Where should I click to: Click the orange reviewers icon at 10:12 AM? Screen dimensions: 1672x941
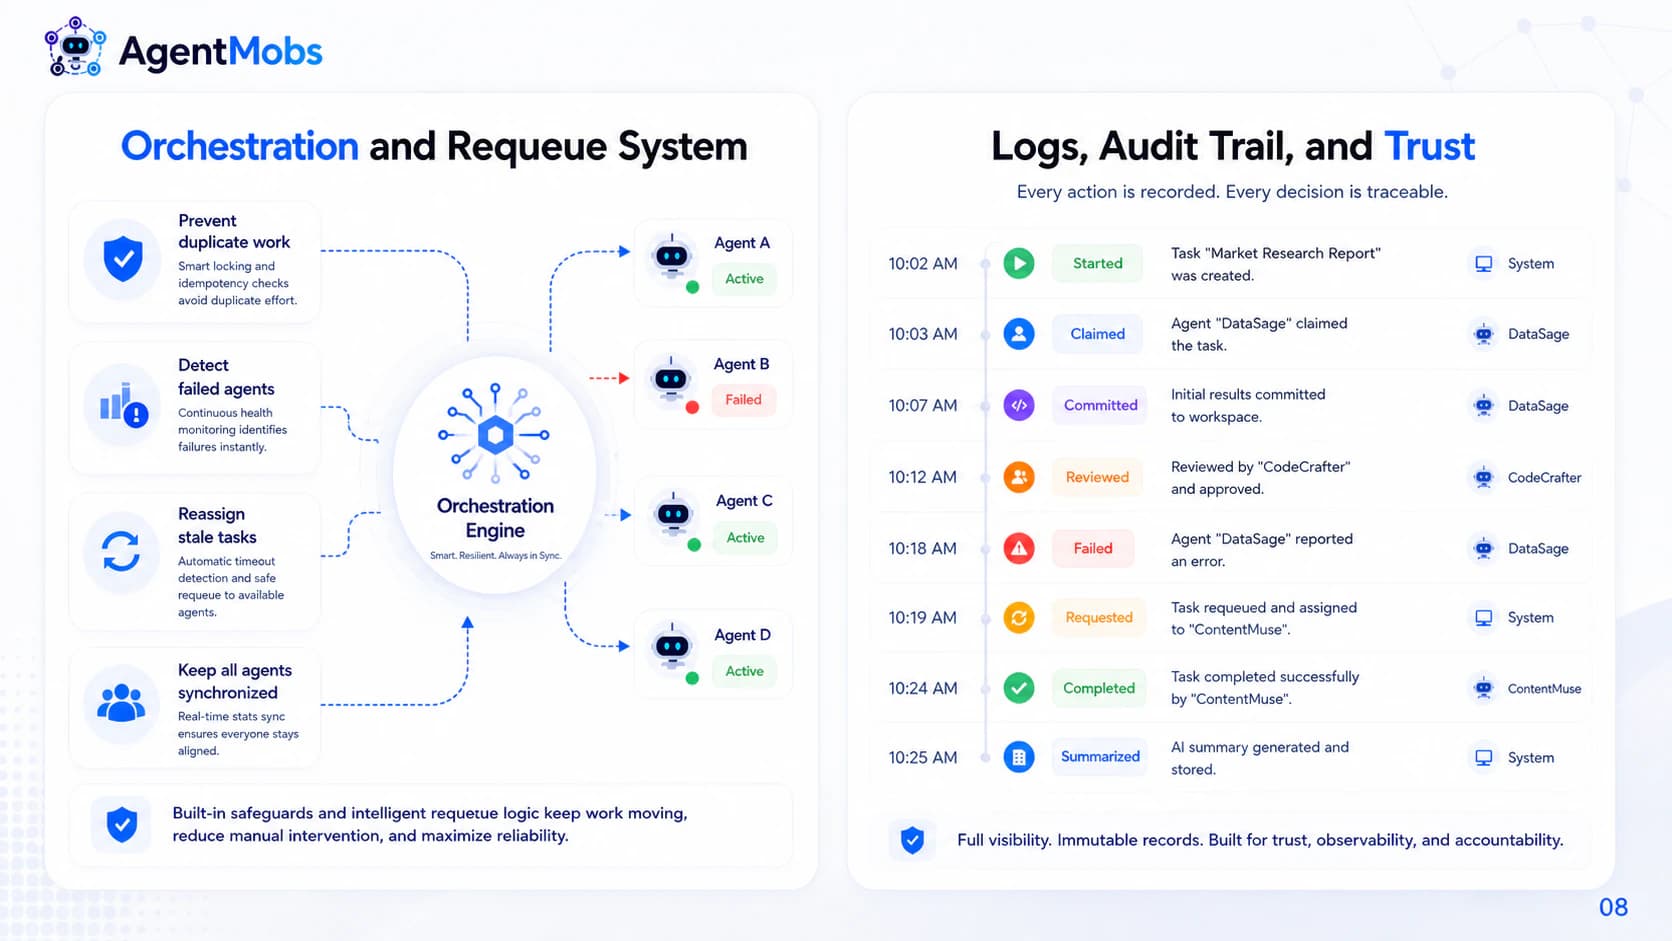[x=1019, y=477]
